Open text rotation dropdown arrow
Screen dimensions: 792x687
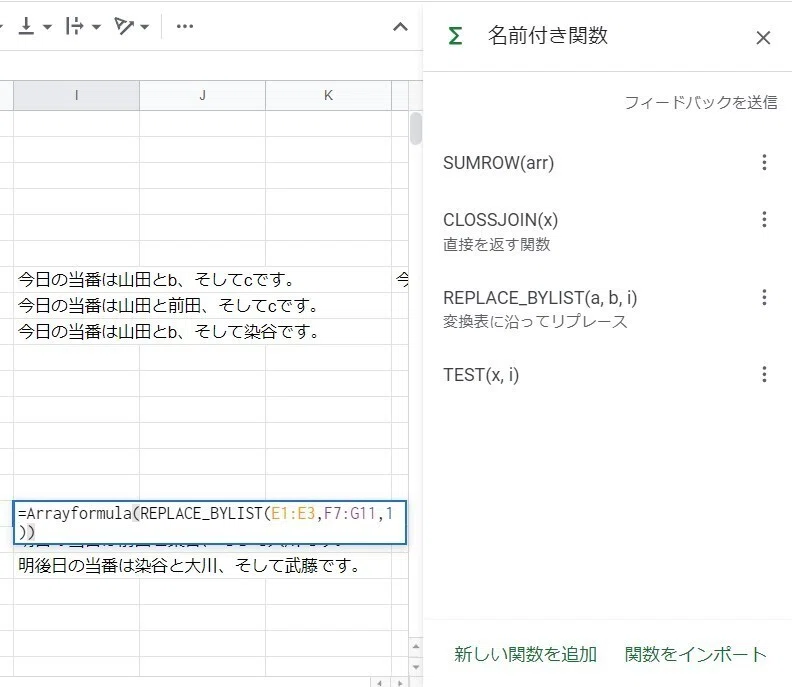coord(144,26)
